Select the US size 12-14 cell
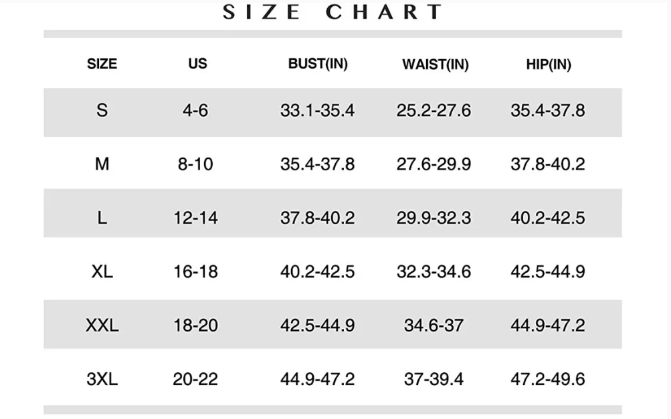 tap(195, 218)
